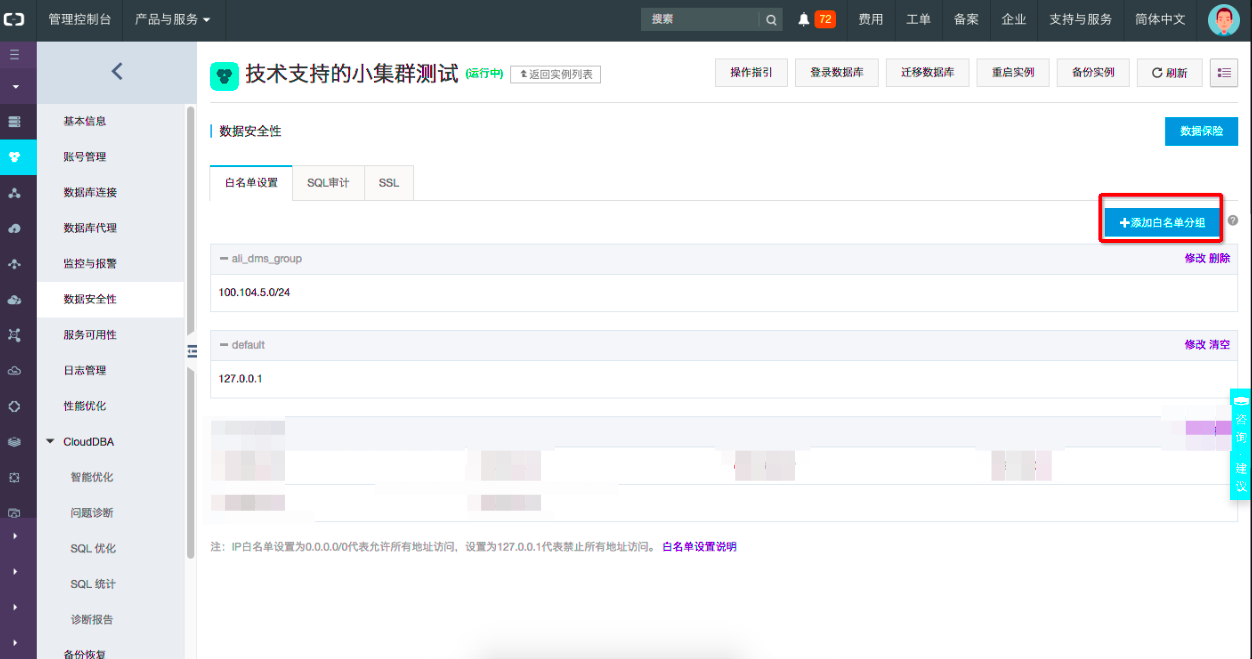Toggle the hamburger menu in the left rail
The width and height of the screenshot is (1252, 659).
(14, 54)
